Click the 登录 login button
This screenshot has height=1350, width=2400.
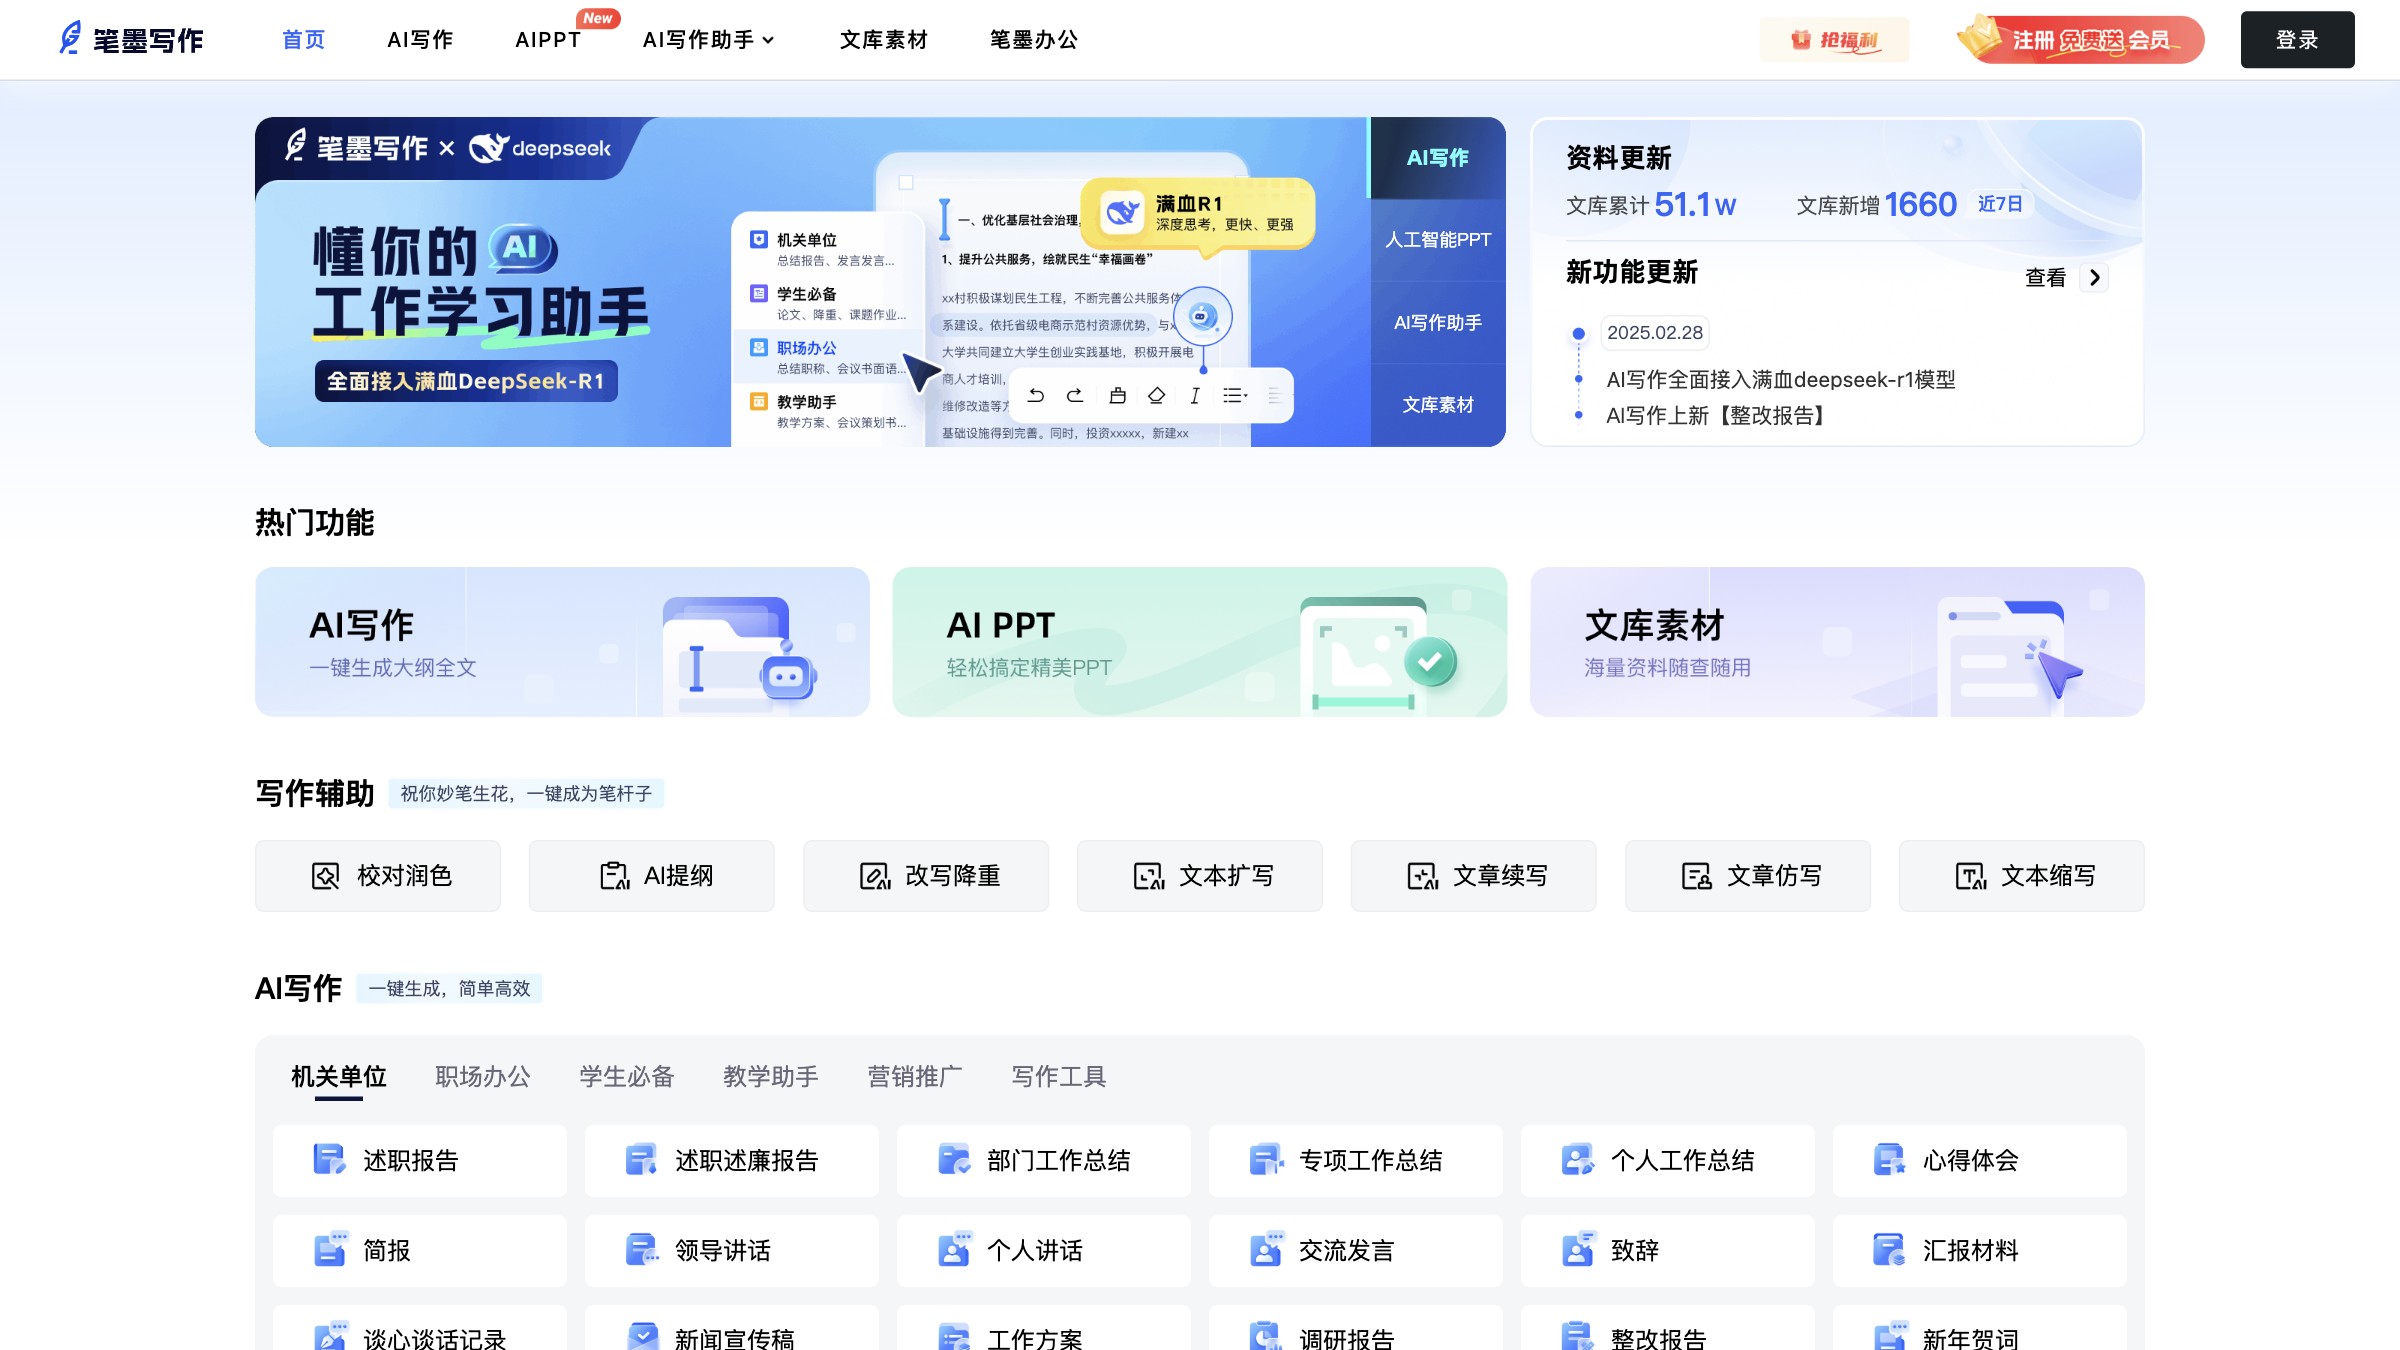tap(2296, 39)
